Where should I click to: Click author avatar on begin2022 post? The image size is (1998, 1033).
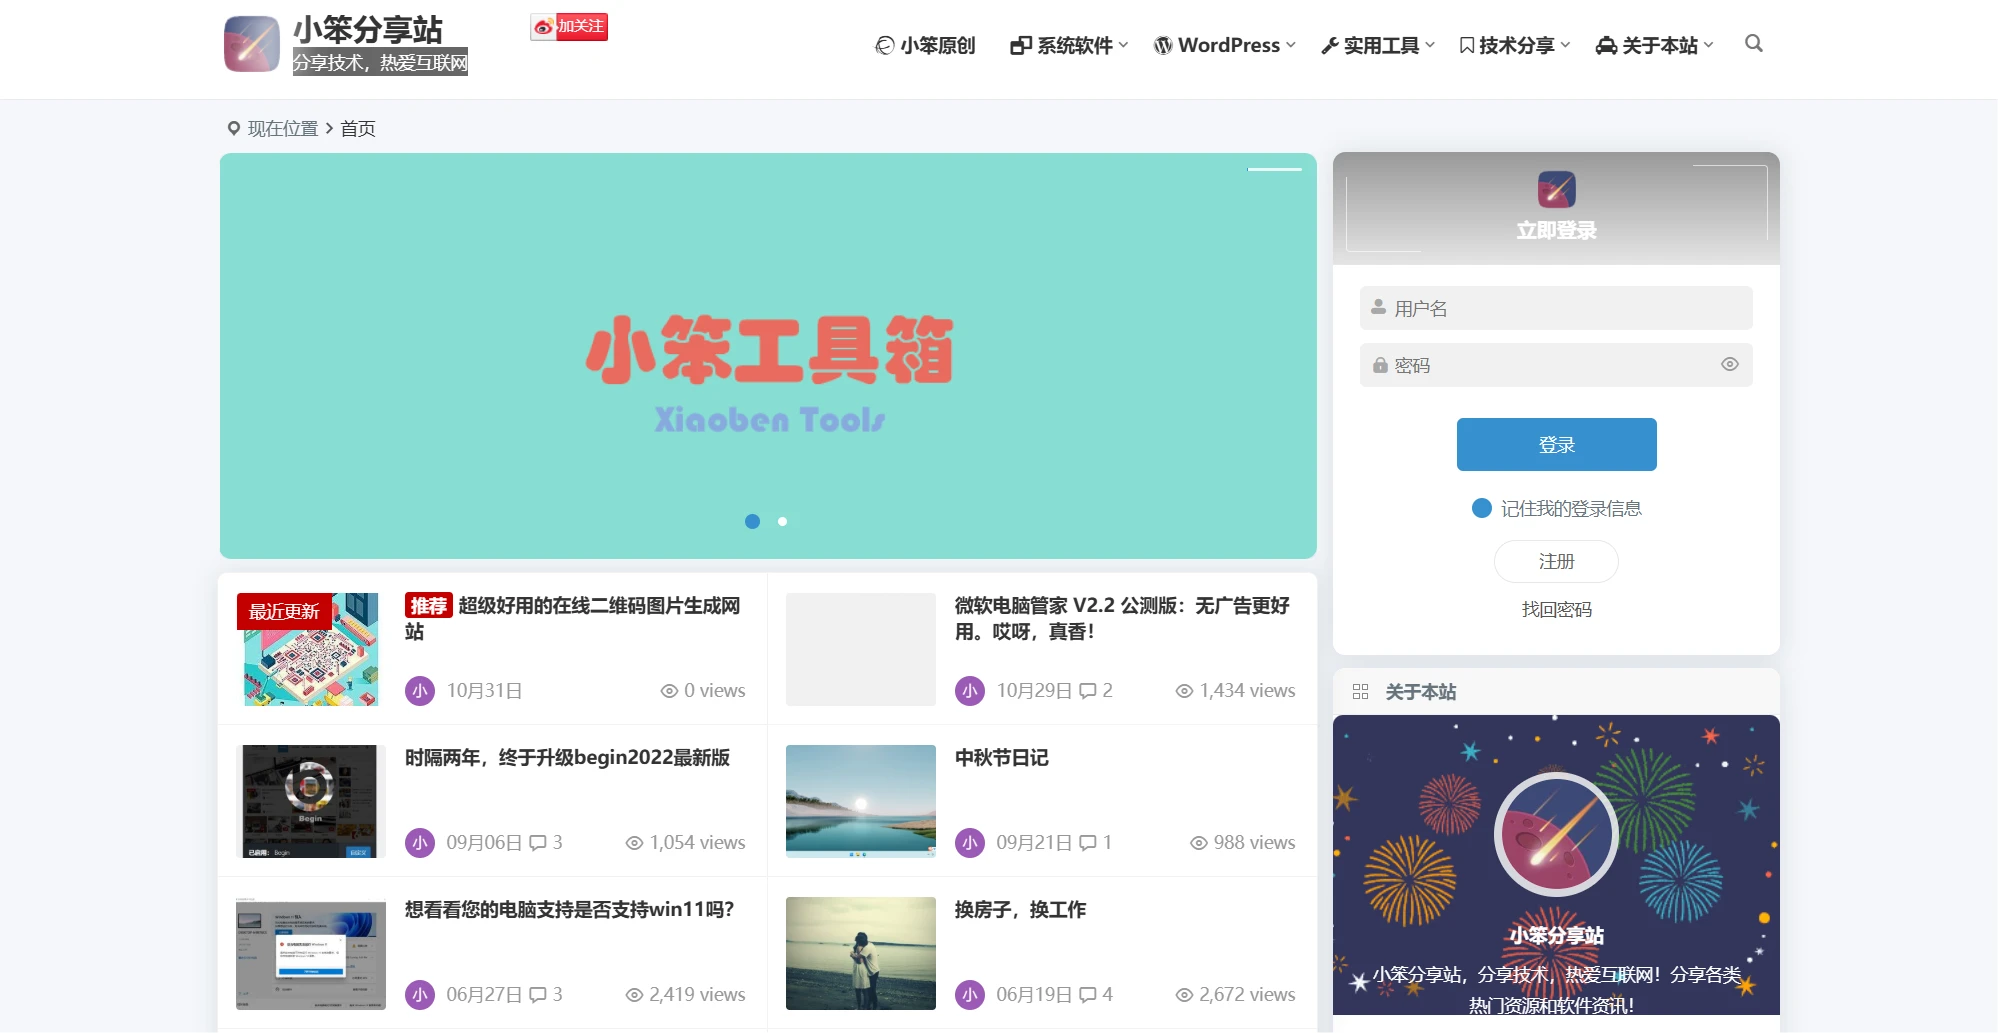tap(420, 843)
